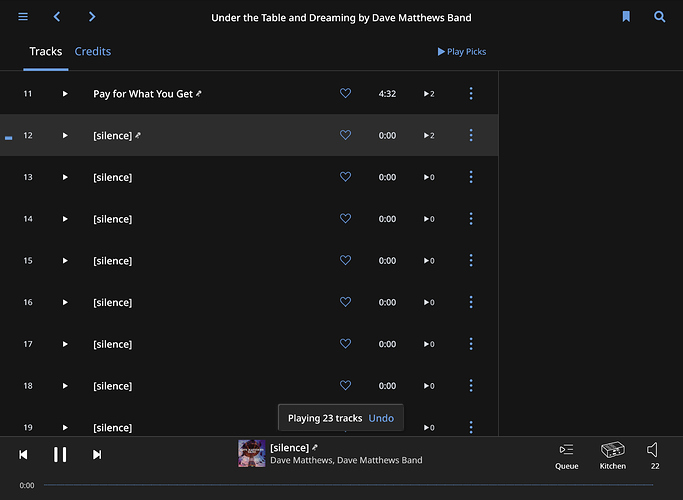
Task: Open the volume control showing 22
Action: tap(654, 456)
